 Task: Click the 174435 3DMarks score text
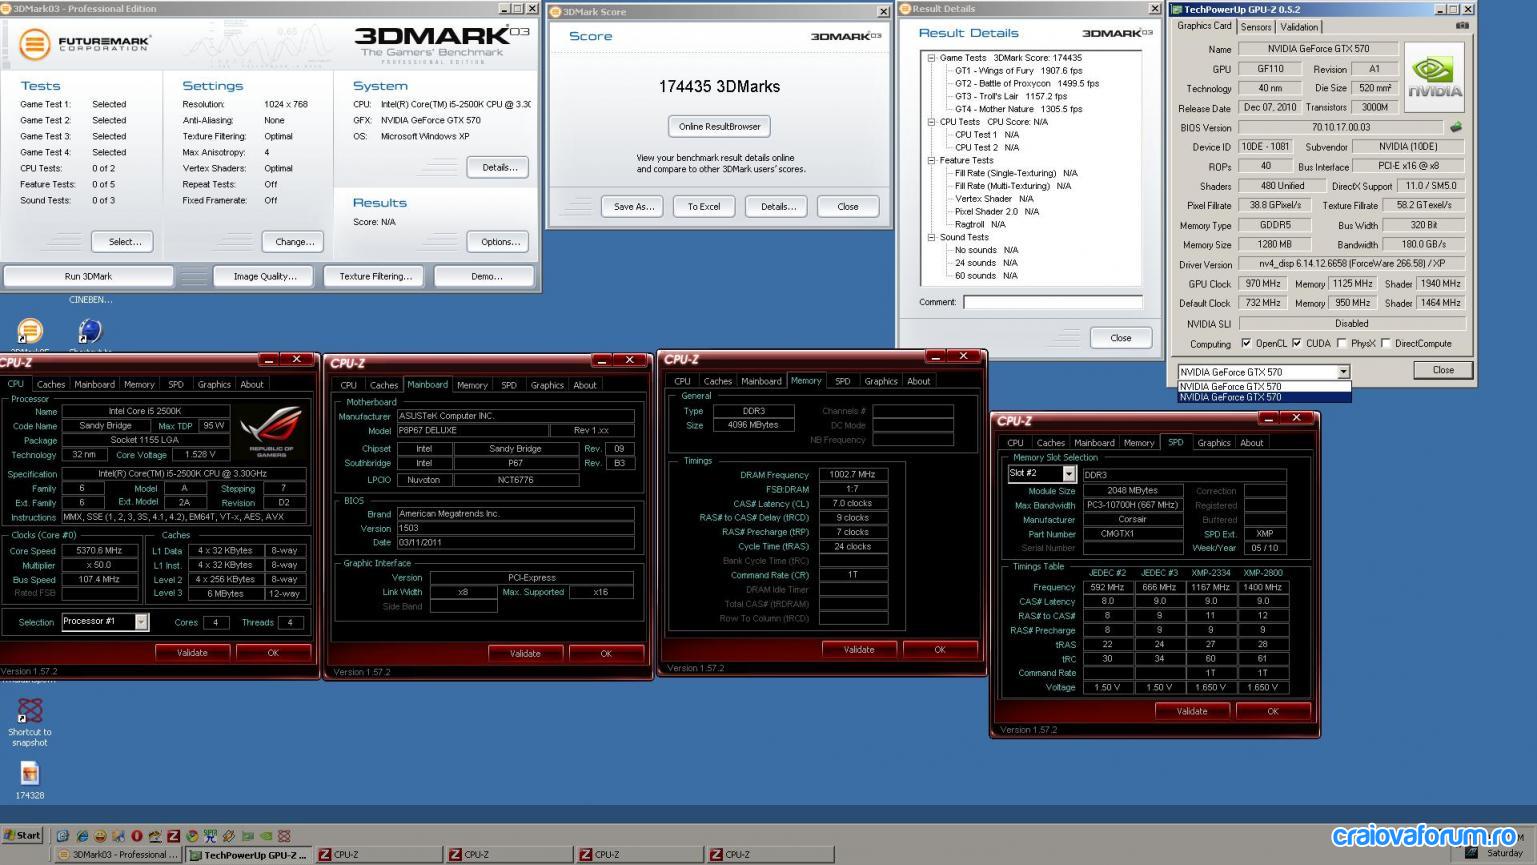click(720, 87)
